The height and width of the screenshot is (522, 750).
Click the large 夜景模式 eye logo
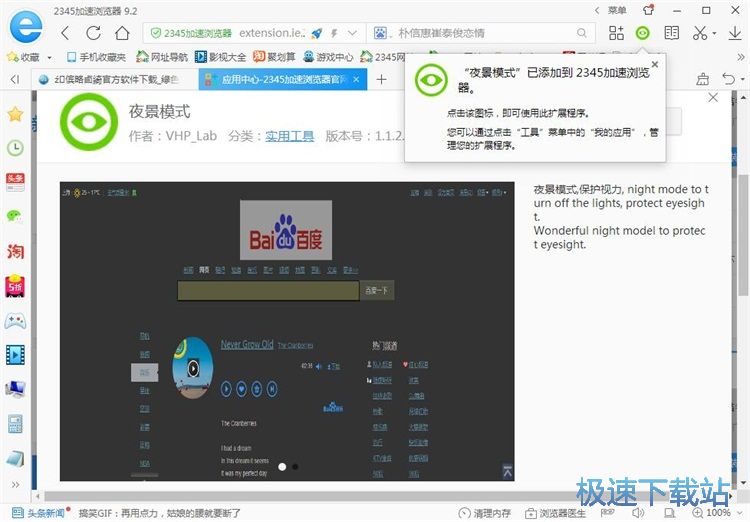89,122
